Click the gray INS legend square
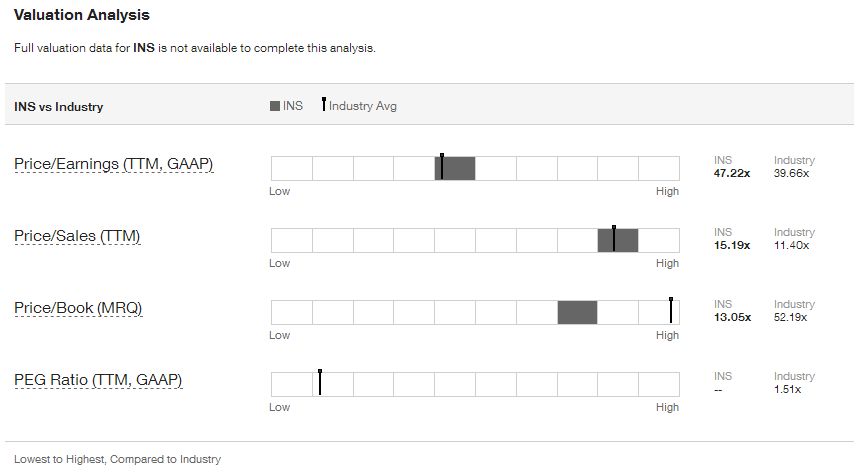854x475 pixels. coord(275,106)
